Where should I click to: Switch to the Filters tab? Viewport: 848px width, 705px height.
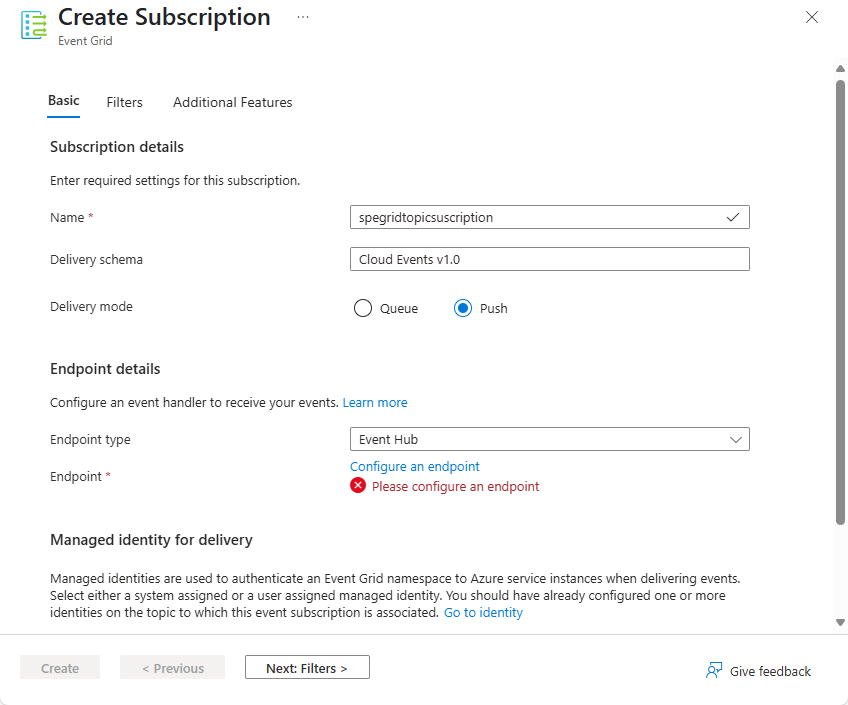(x=125, y=102)
